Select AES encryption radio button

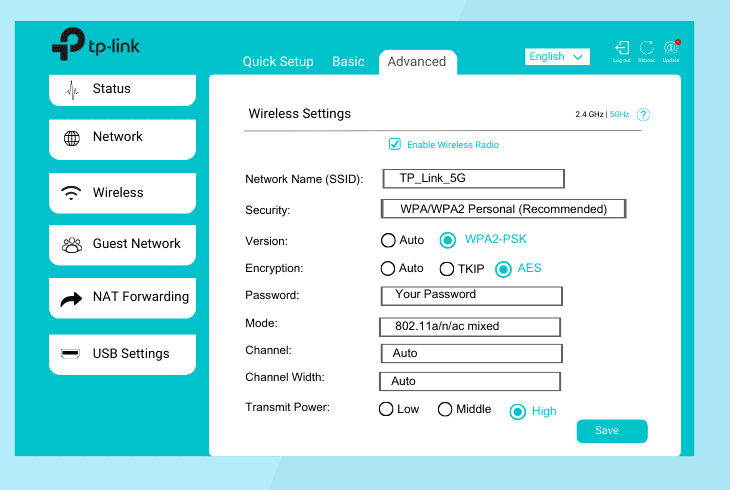tap(503, 269)
